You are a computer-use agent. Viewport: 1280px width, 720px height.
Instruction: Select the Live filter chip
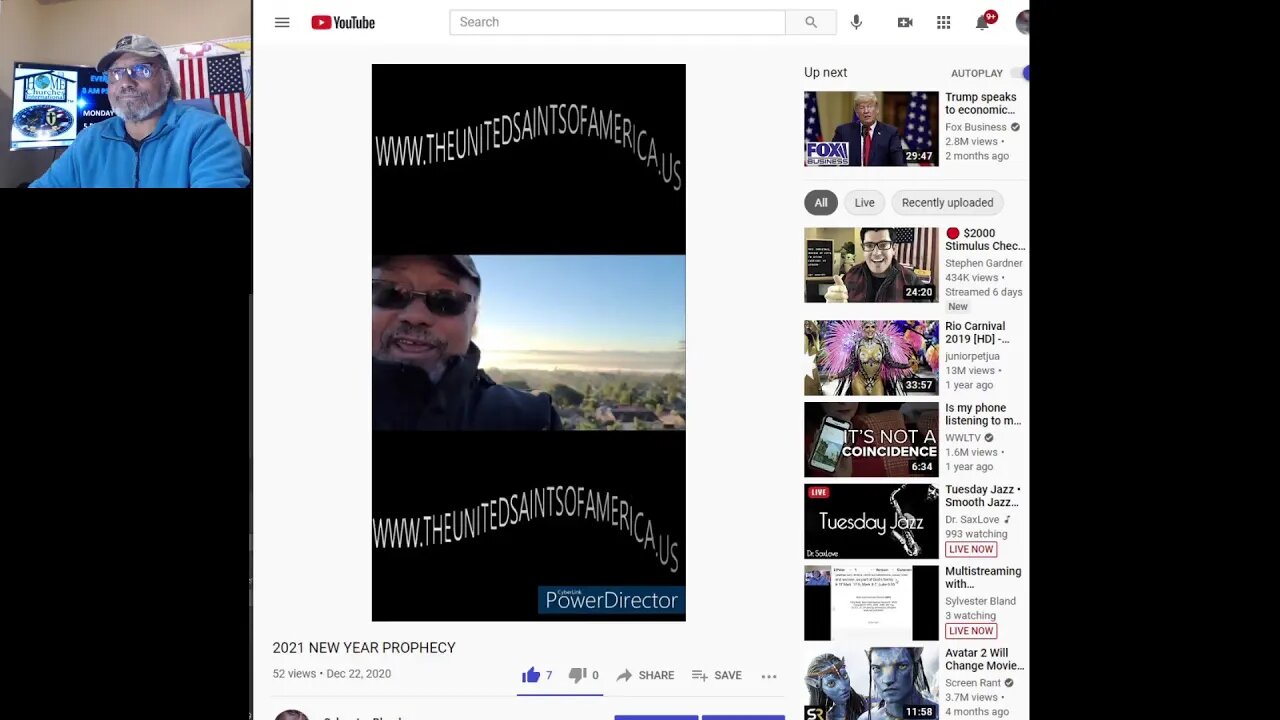point(864,203)
